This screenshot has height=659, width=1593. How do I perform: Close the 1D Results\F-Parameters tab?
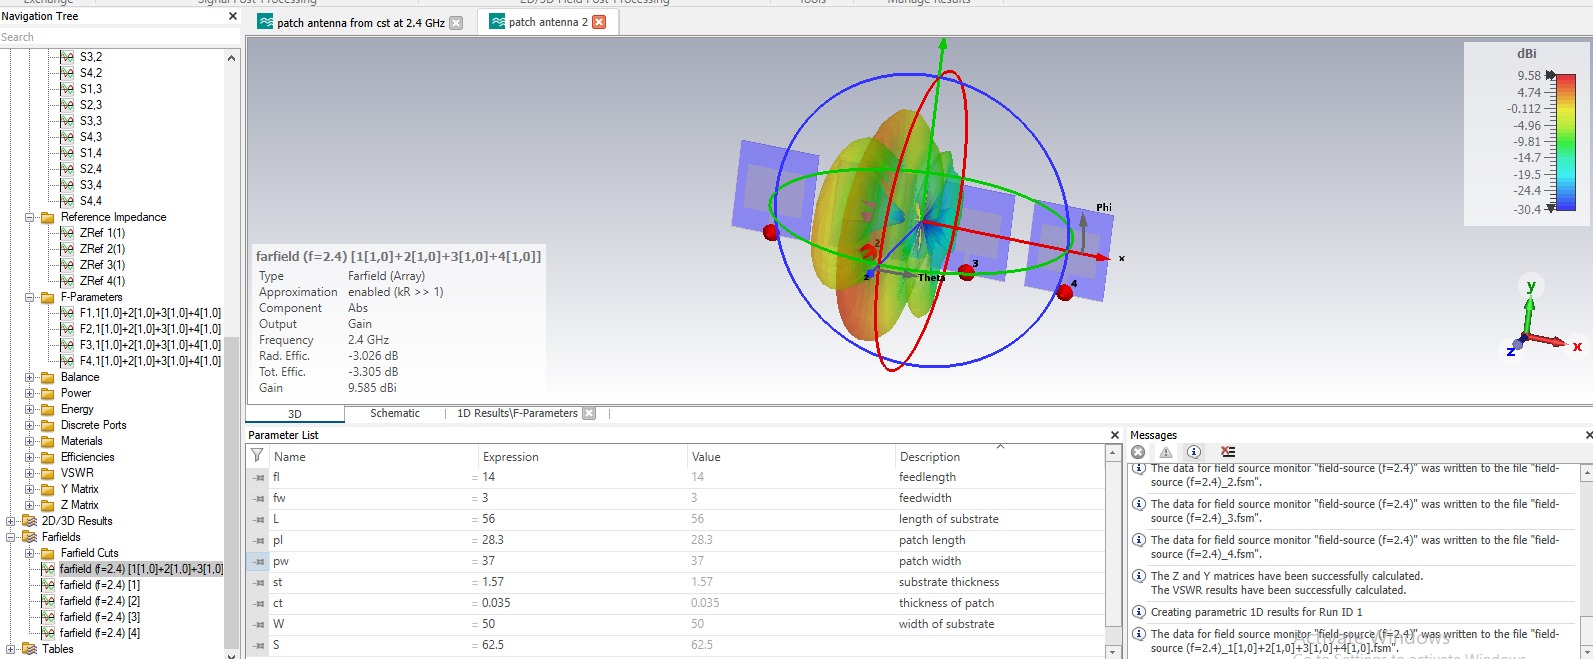[589, 413]
